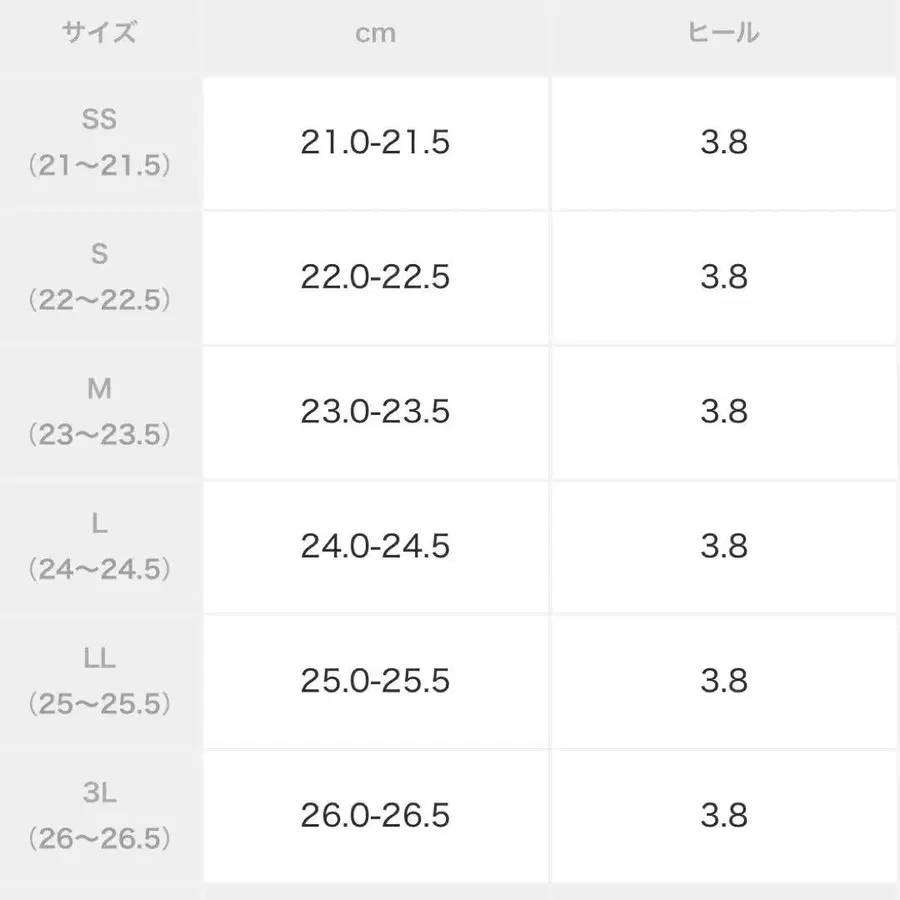Viewport: 900px width, 900px height.
Task: Select the SS (21～21.5) size label
Action: pos(99,142)
